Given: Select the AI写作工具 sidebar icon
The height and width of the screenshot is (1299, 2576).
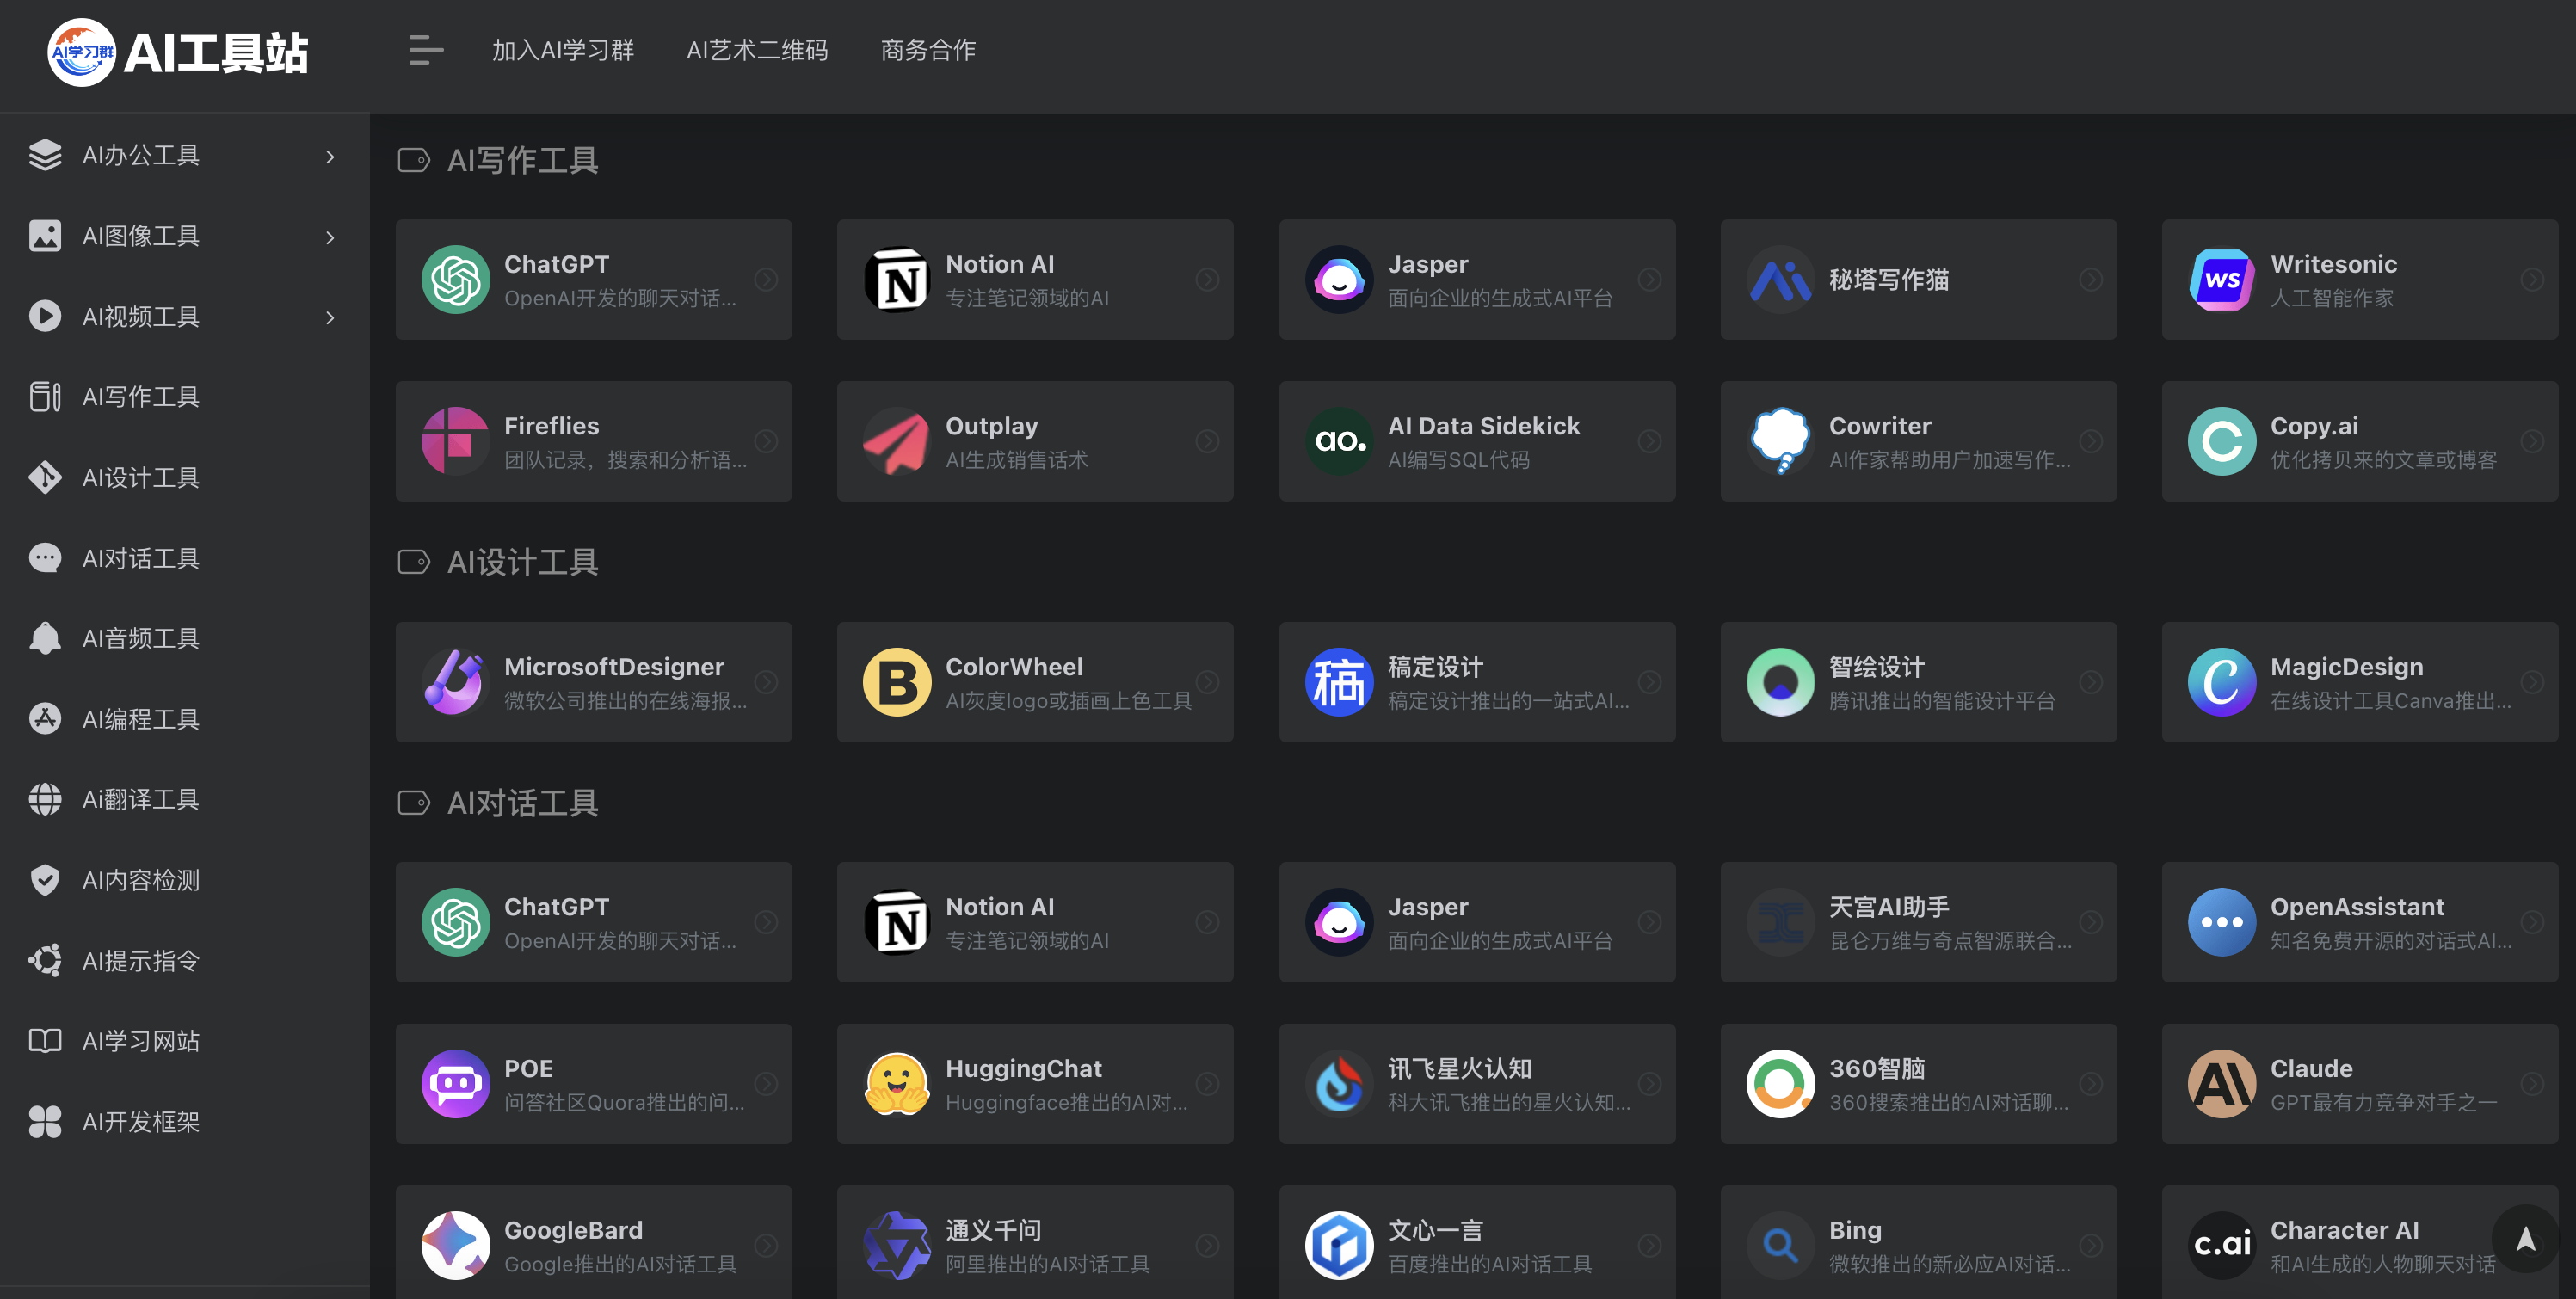Looking at the screenshot, I should (x=44, y=397).
